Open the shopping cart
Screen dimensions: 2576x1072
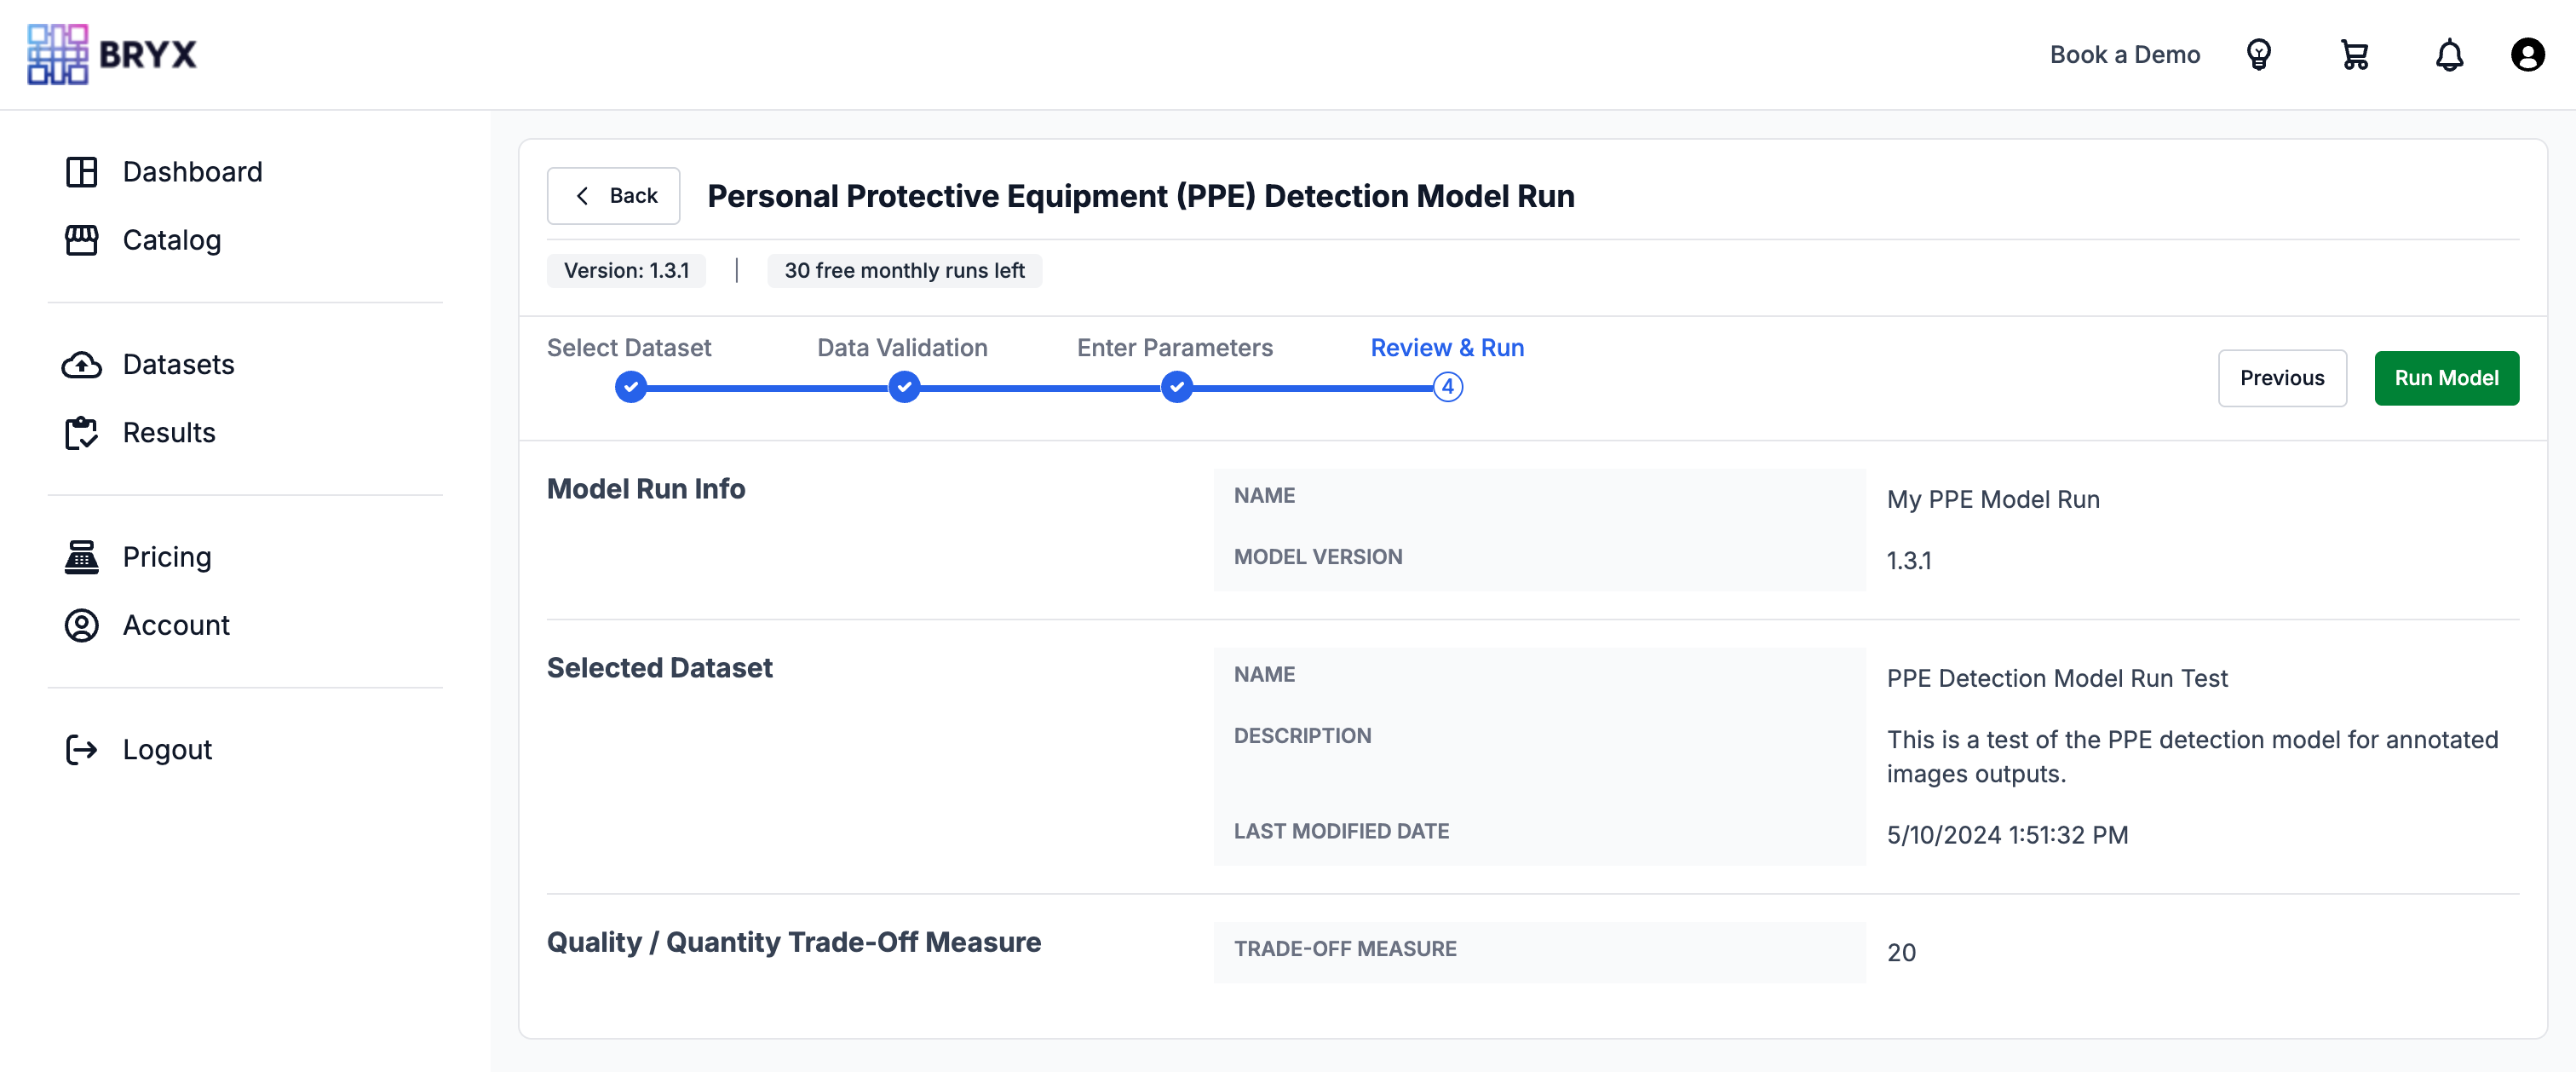2355,55
